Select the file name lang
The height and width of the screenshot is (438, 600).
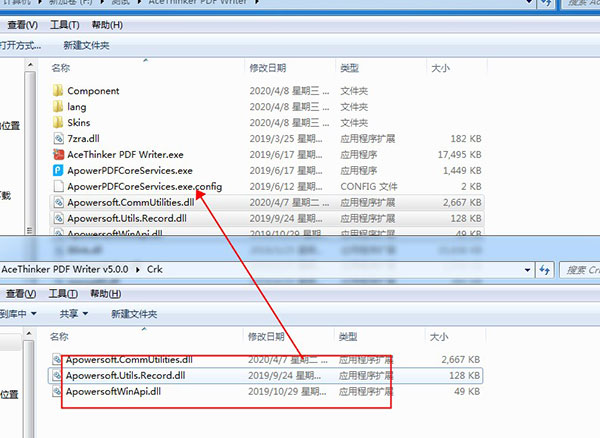tap(77, 107)
